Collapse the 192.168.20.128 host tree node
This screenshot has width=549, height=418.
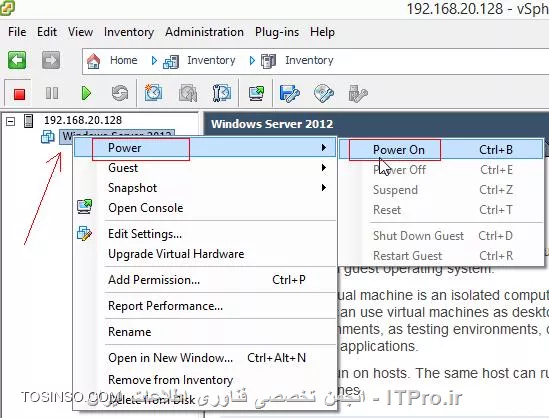pos(11,121)
